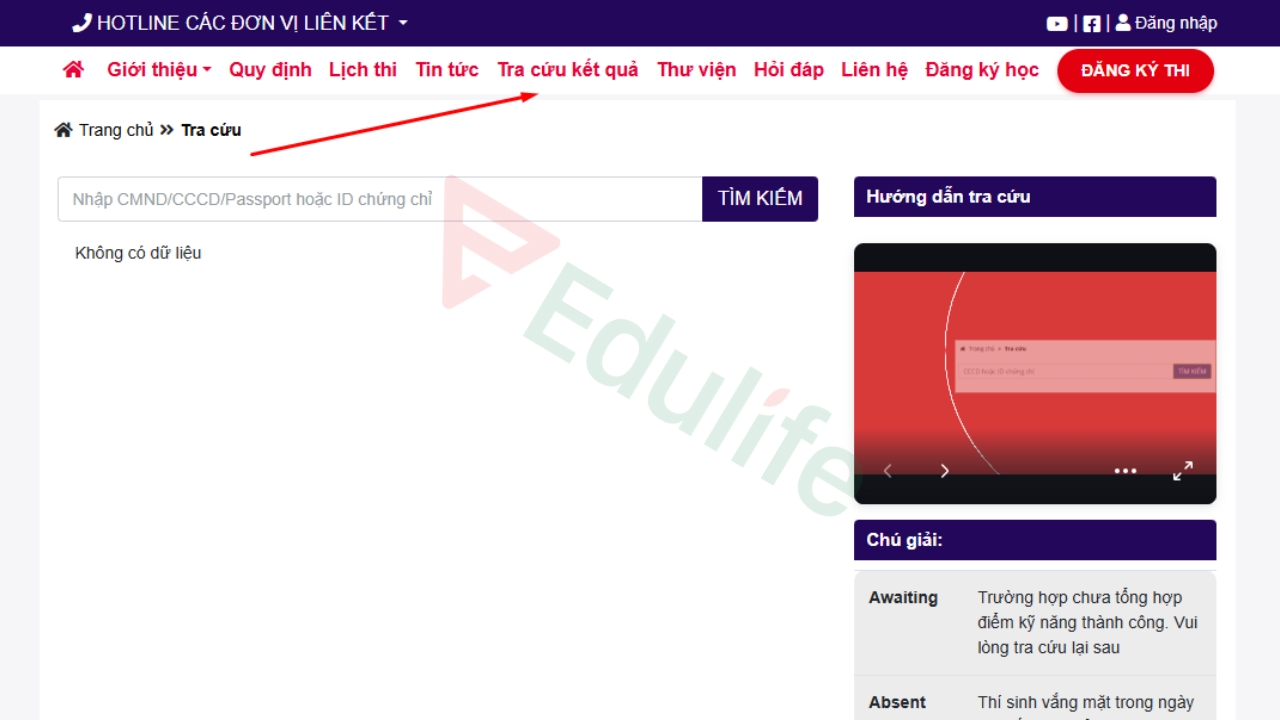Advance to next slide in guide video
1280x720 pixels.
[945, 471]
